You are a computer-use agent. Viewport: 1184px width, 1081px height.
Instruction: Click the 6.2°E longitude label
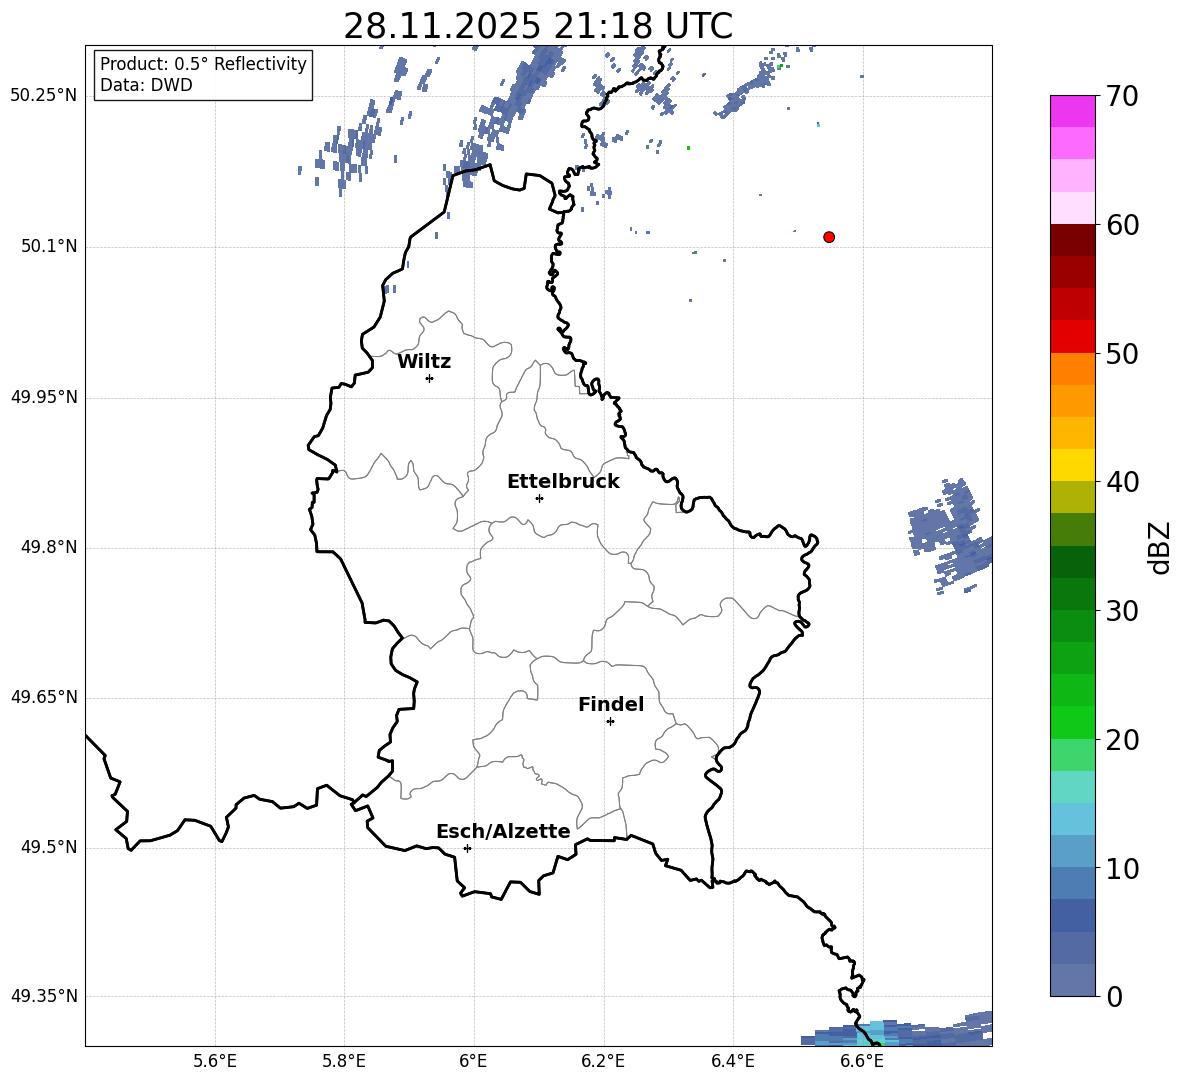(x=603, y=1061)
